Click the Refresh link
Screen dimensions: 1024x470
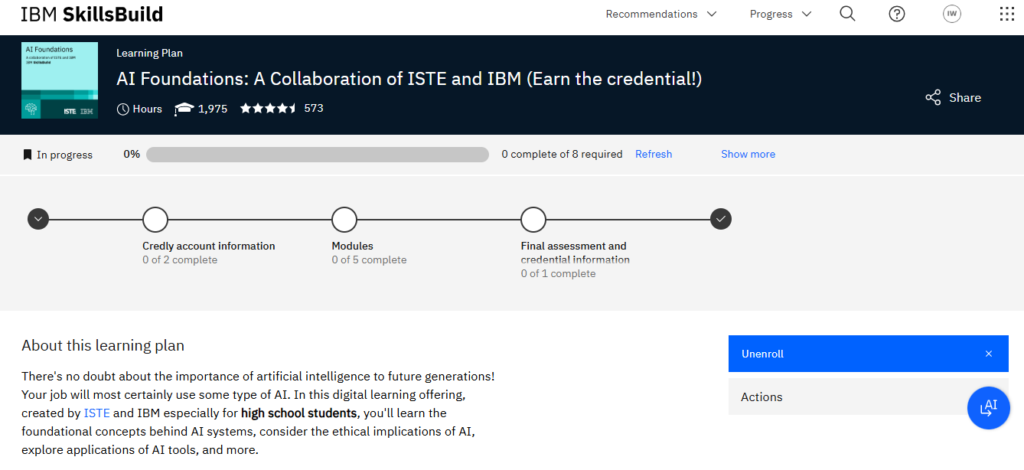pyautogui.click(x=653, y=154)
